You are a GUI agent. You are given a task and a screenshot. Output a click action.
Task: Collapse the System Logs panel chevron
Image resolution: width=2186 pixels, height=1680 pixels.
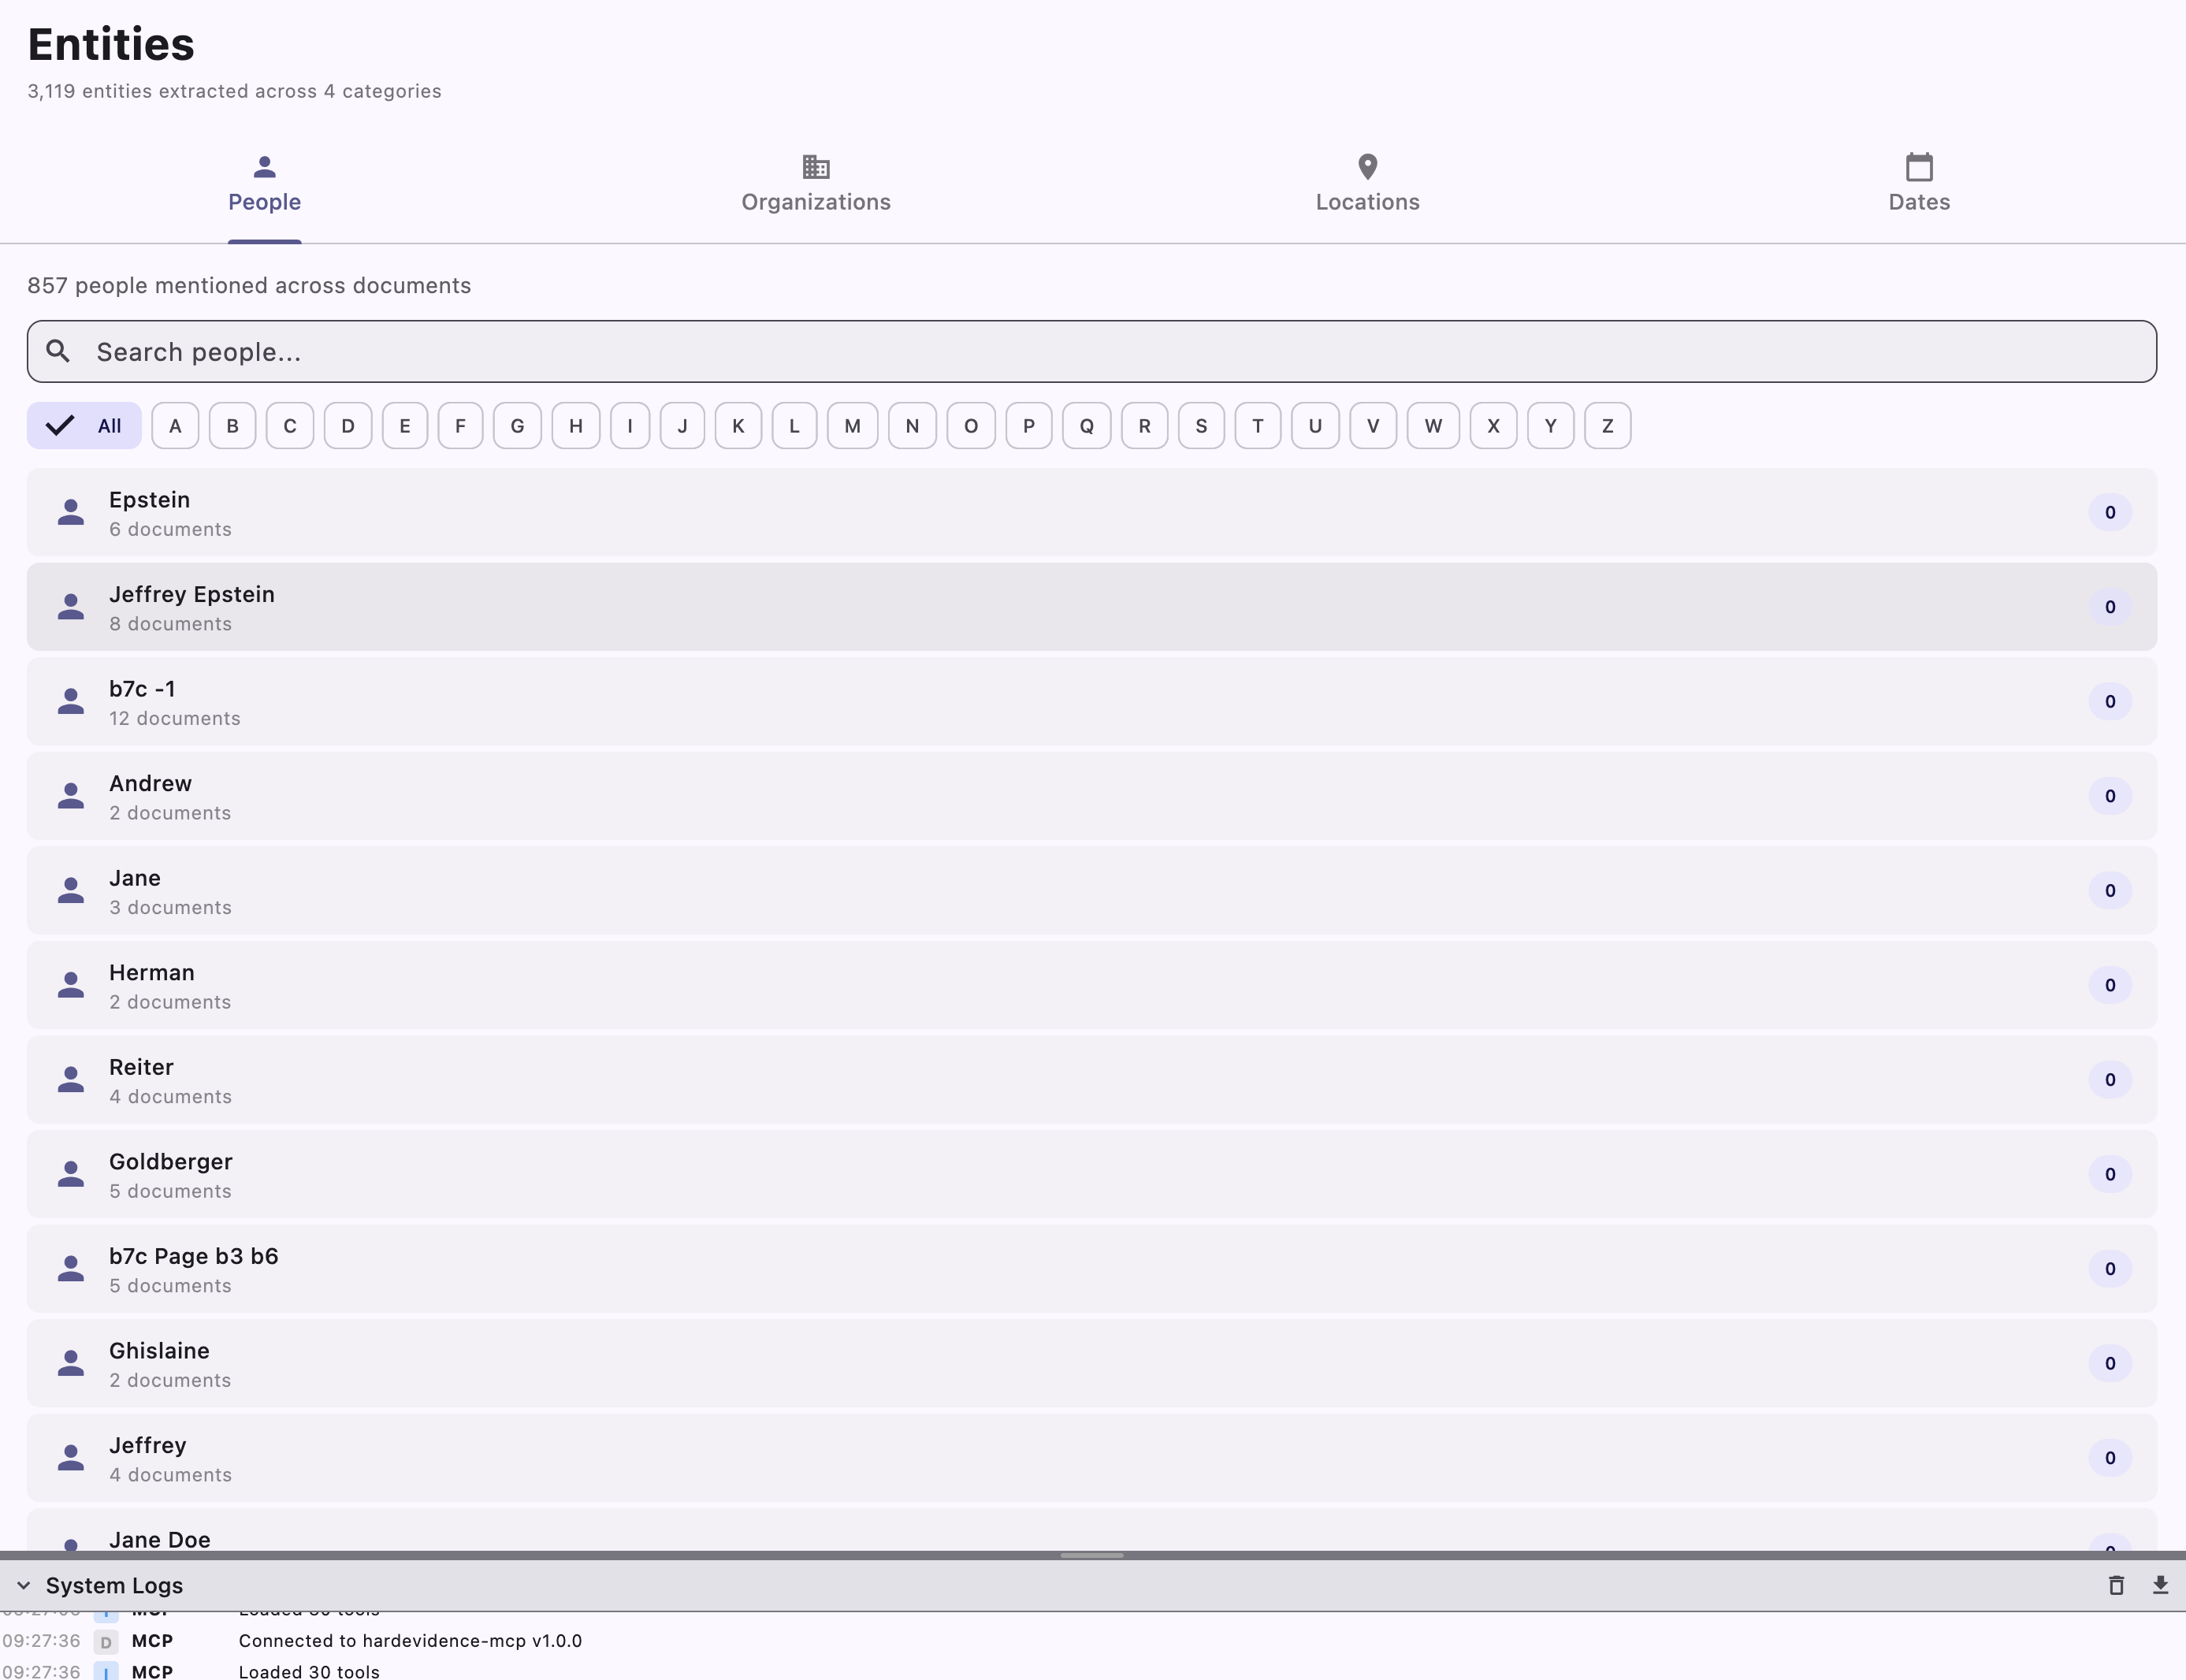coord(24,1586)
